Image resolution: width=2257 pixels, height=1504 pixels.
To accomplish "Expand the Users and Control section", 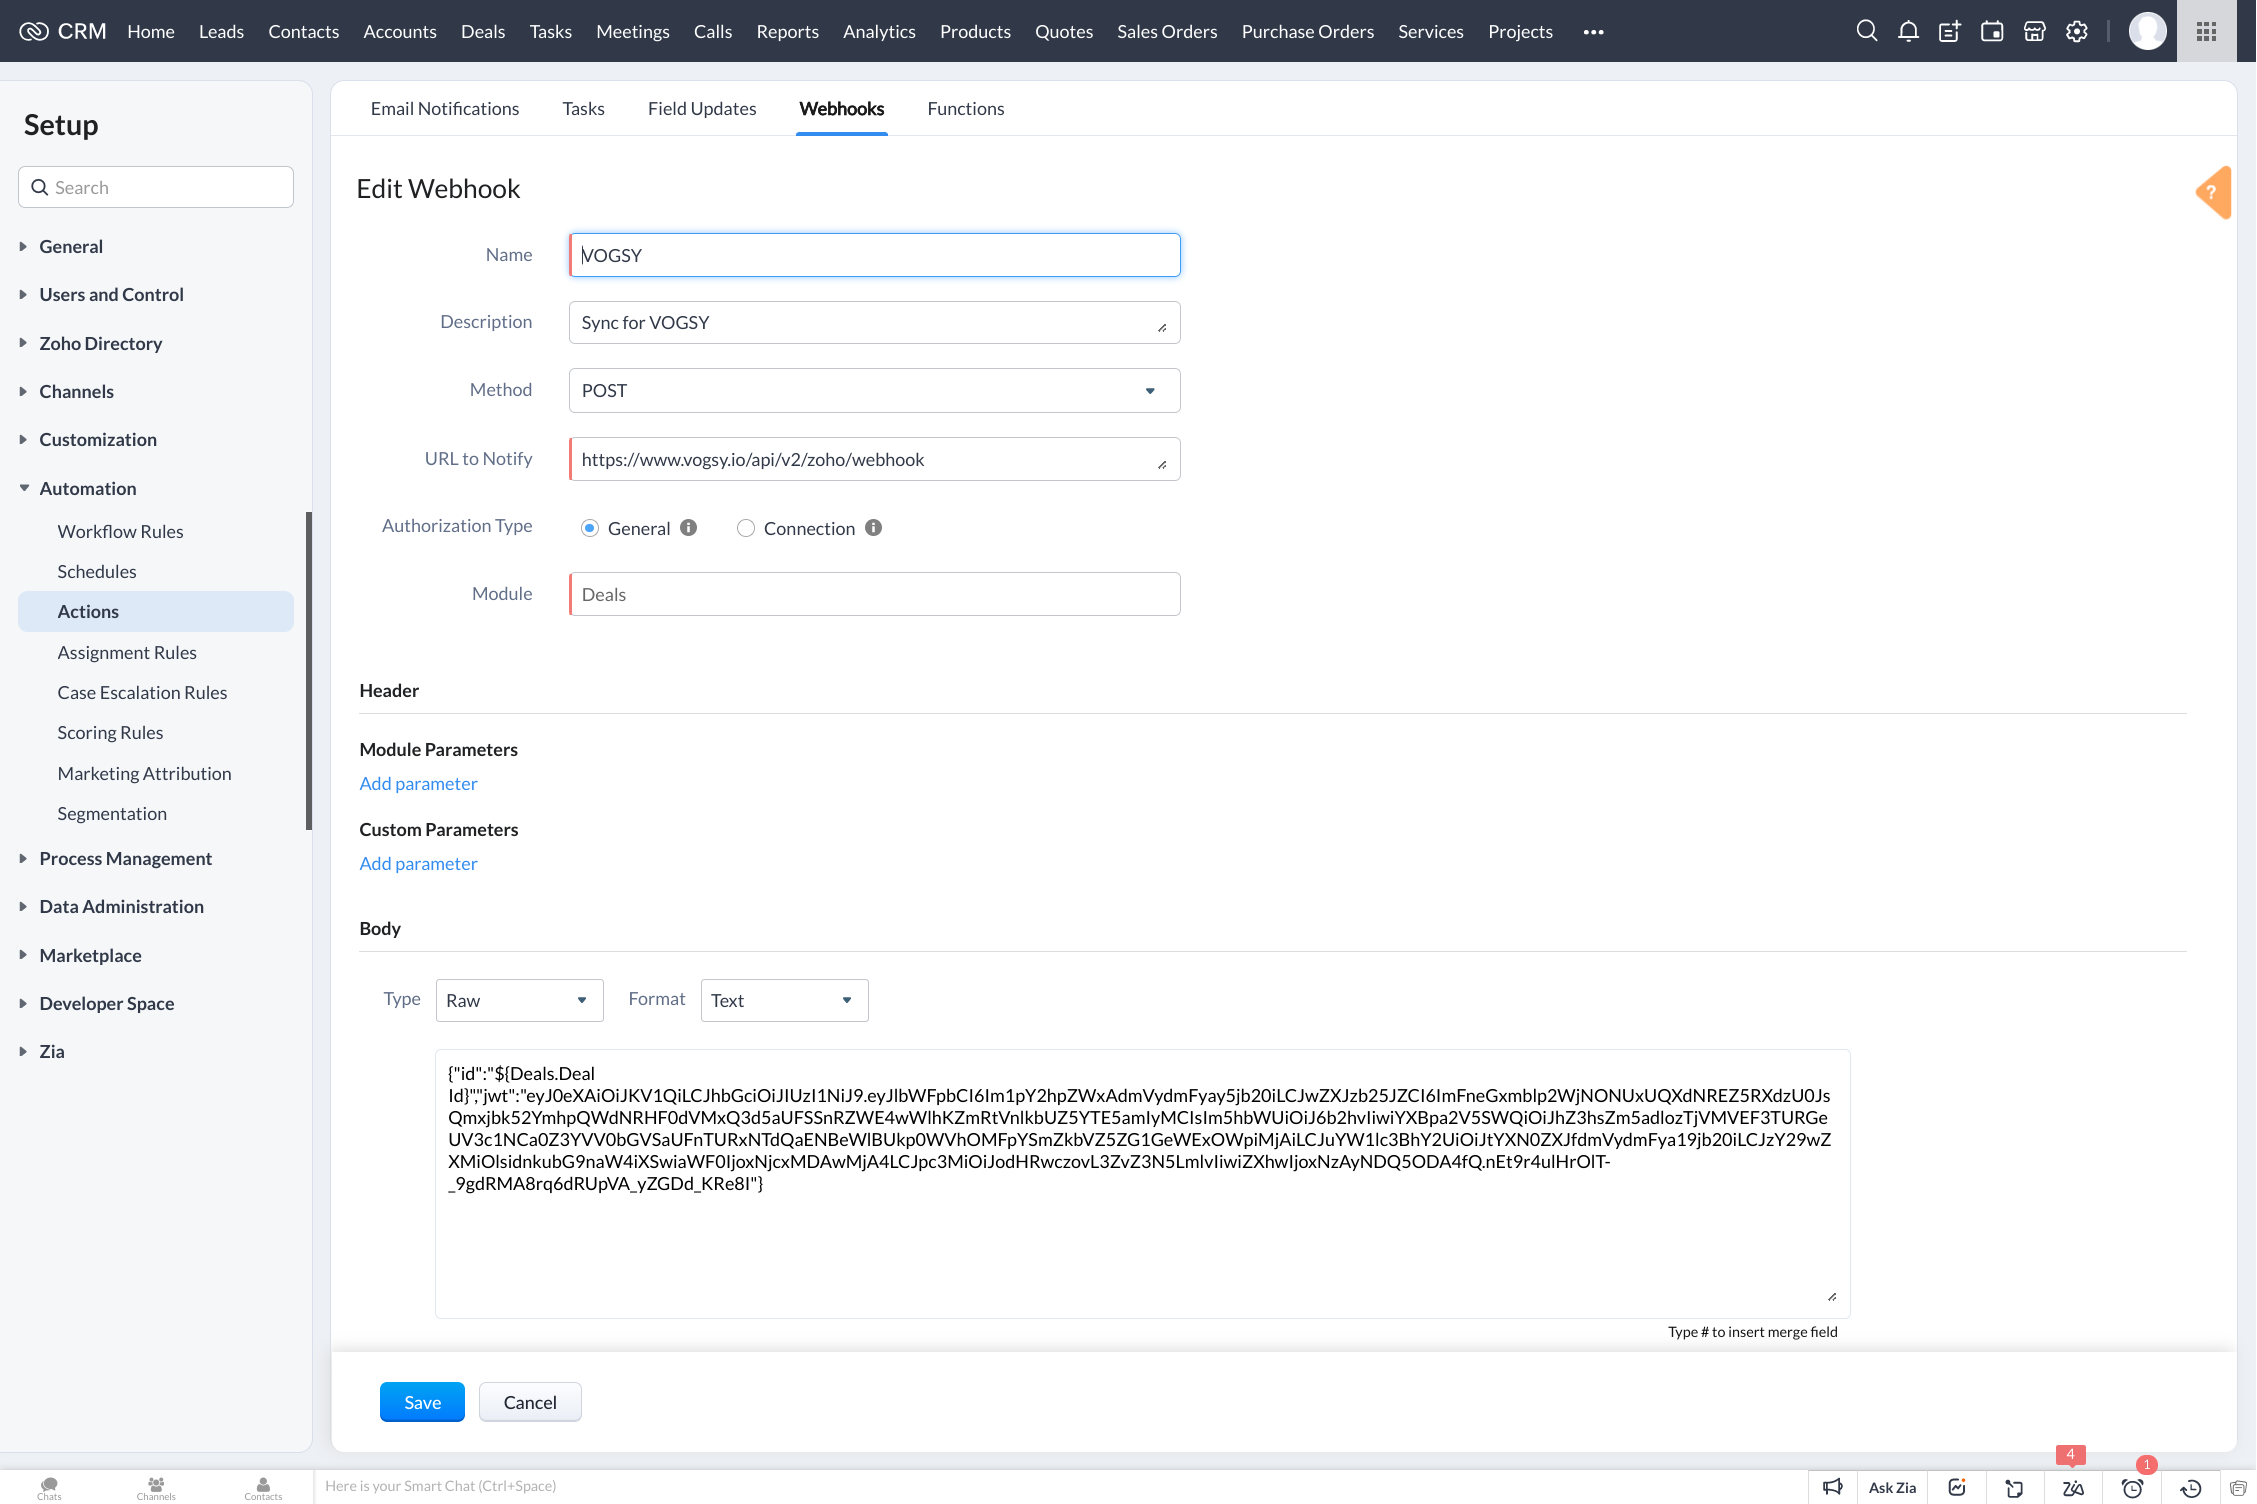I will (x=111, y=294).
